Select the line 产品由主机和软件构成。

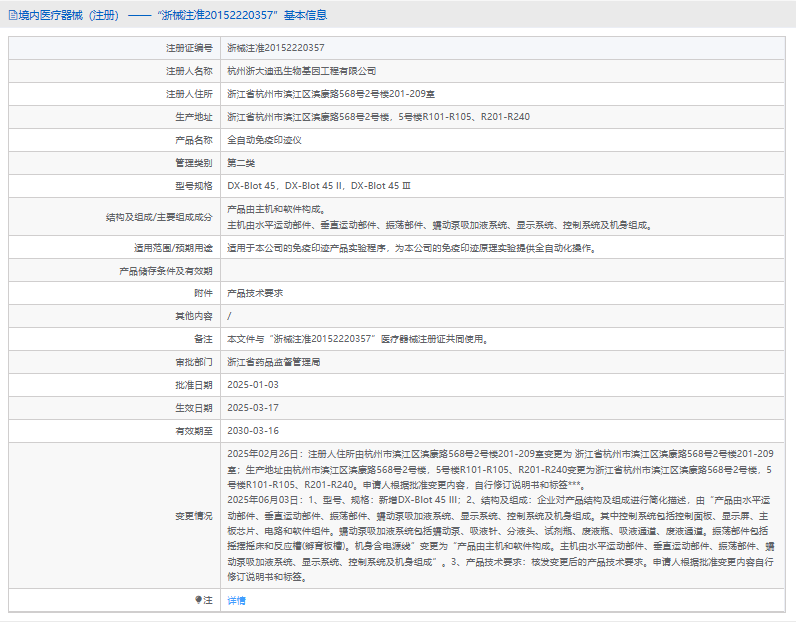277,209
